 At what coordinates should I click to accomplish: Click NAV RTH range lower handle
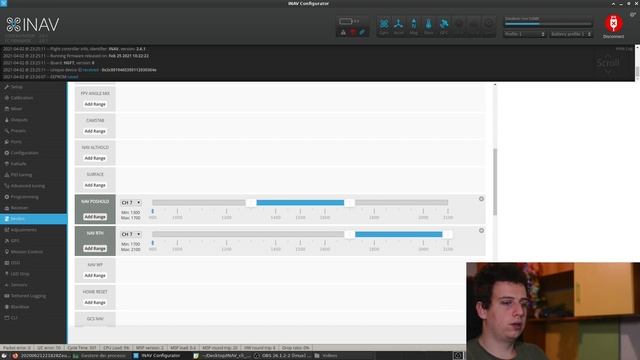[x=349, y=234]
